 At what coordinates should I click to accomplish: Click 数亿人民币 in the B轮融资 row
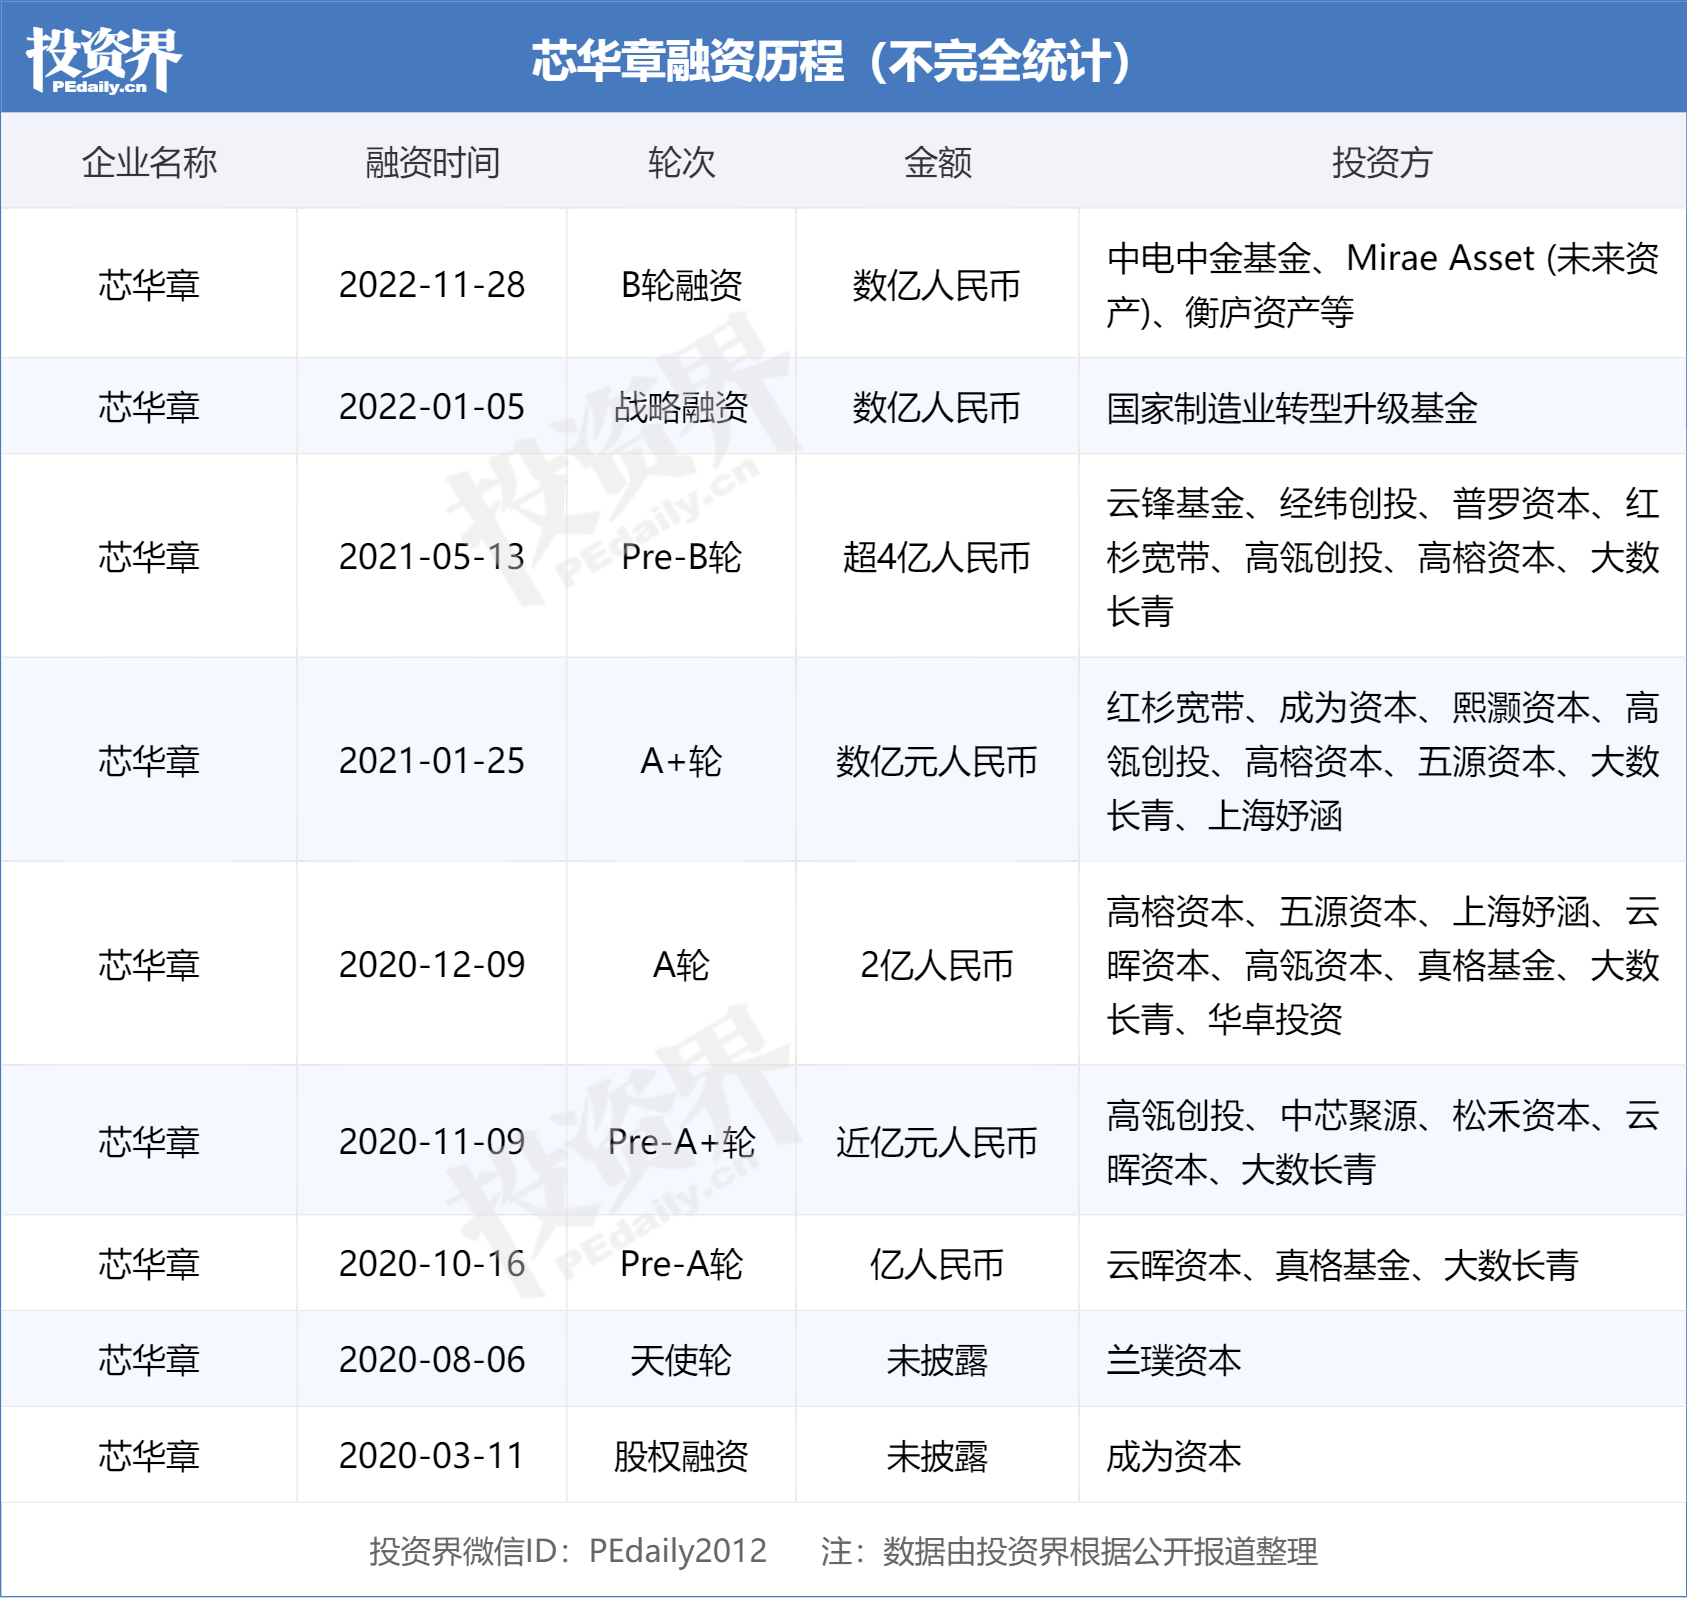coord(937,285)
